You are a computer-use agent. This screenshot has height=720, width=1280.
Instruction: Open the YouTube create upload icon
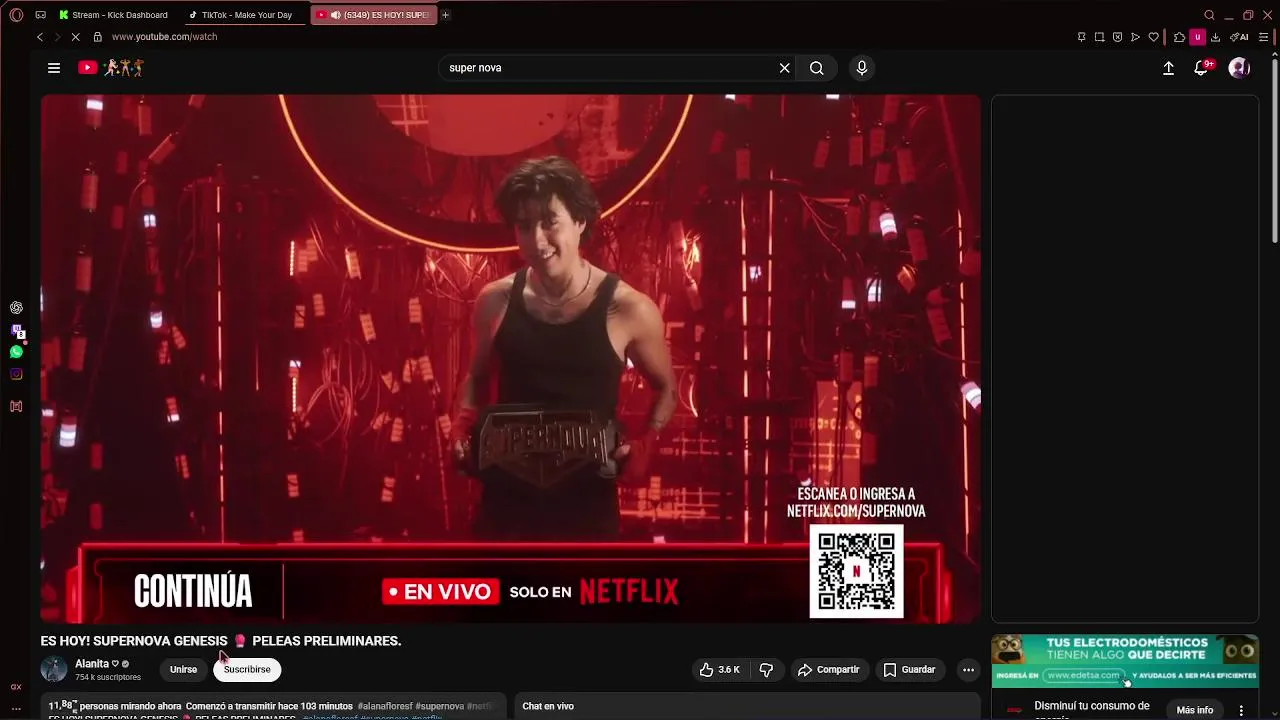[1168, 68]
